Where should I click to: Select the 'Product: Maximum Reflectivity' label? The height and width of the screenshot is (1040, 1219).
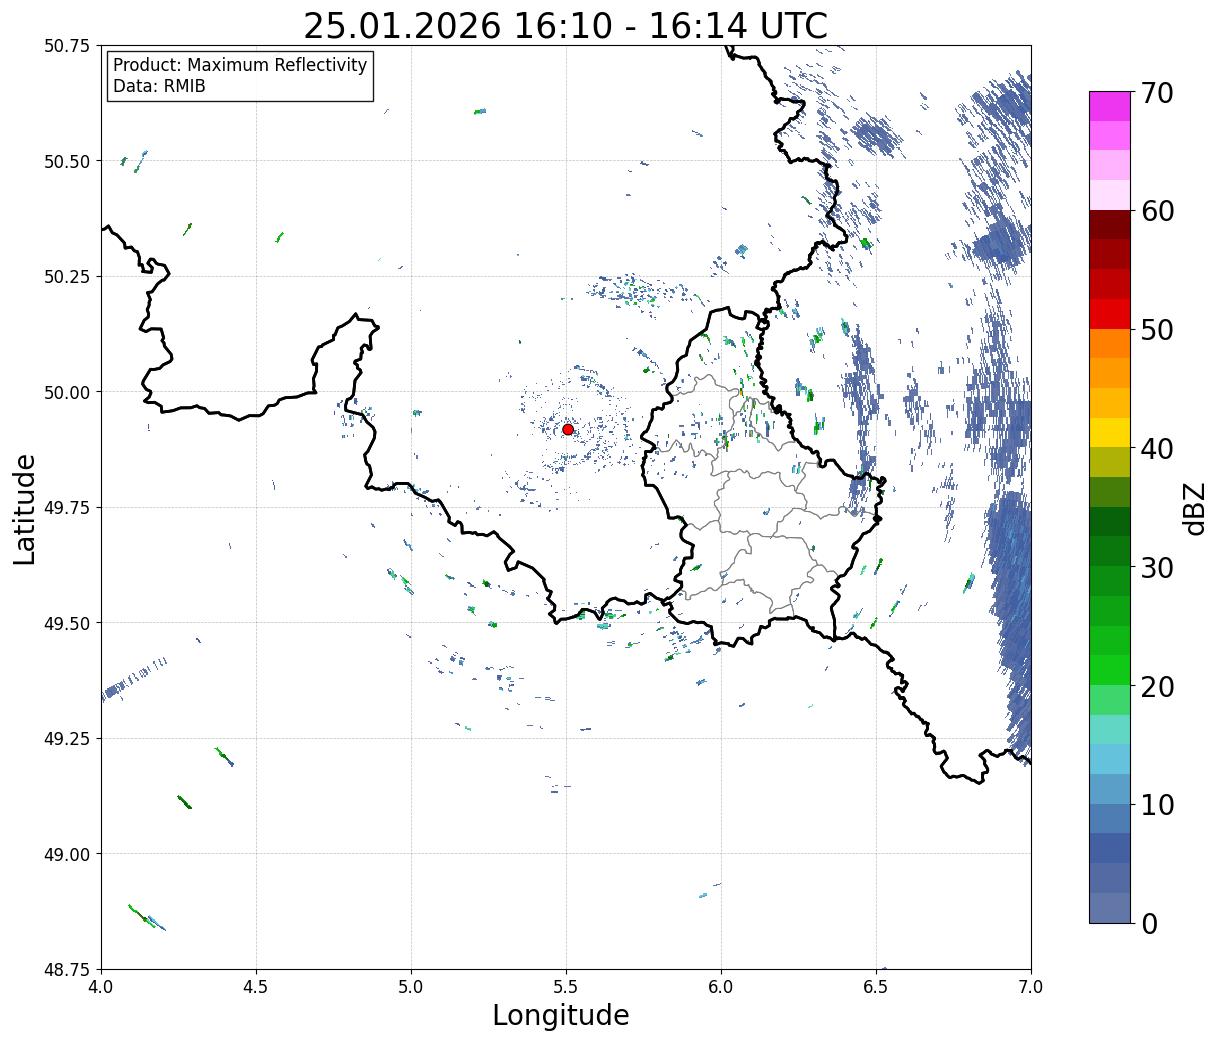(240, 65)
